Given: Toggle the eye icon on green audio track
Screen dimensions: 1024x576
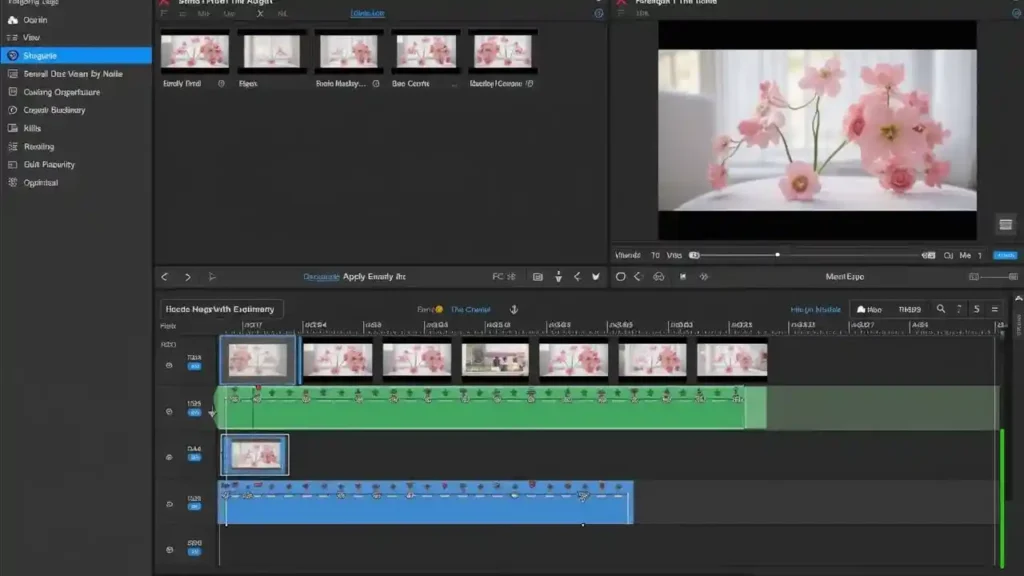Looking at the screenshot, I should coord(169,411).
